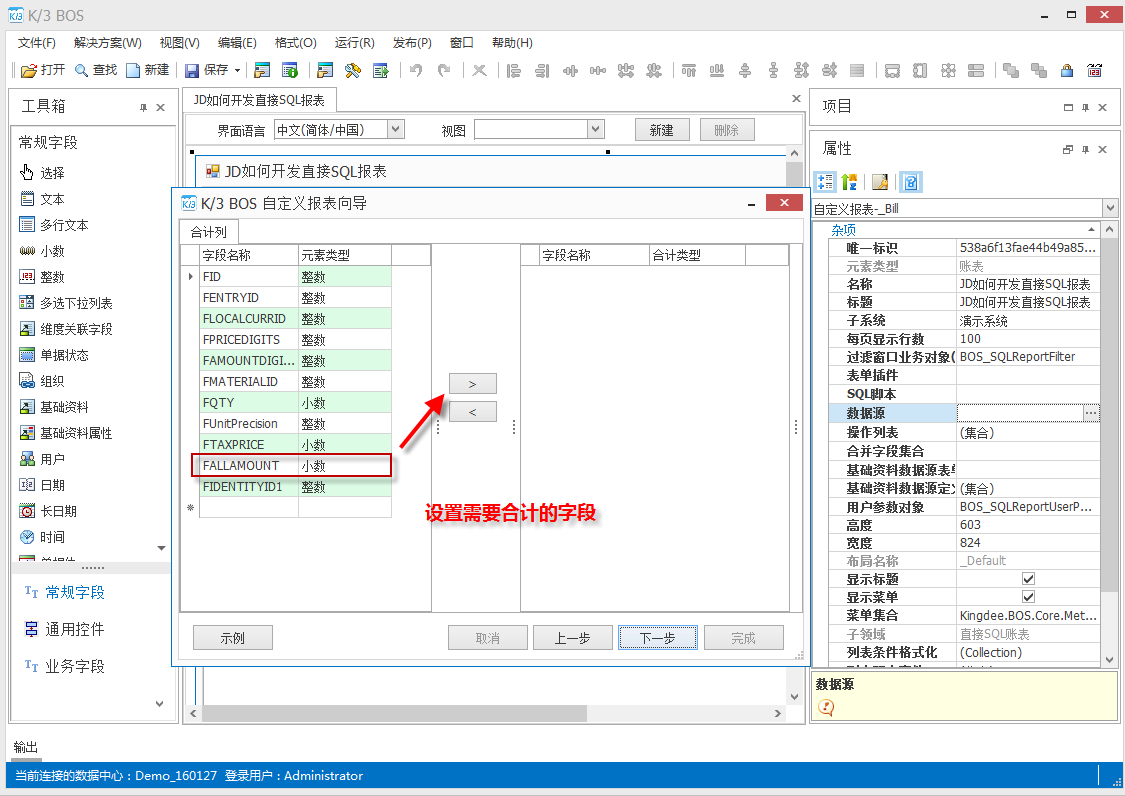Open the 通用控件 toolbox category
1125x796 pixels.
pos(65,629)
